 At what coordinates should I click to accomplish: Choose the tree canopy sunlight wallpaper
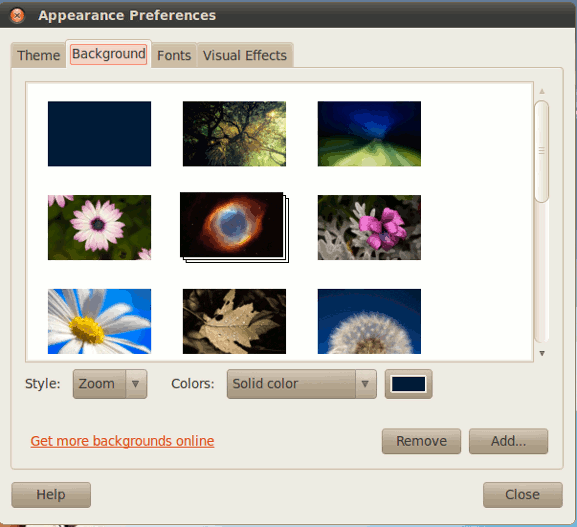click(x=234, y=134)
